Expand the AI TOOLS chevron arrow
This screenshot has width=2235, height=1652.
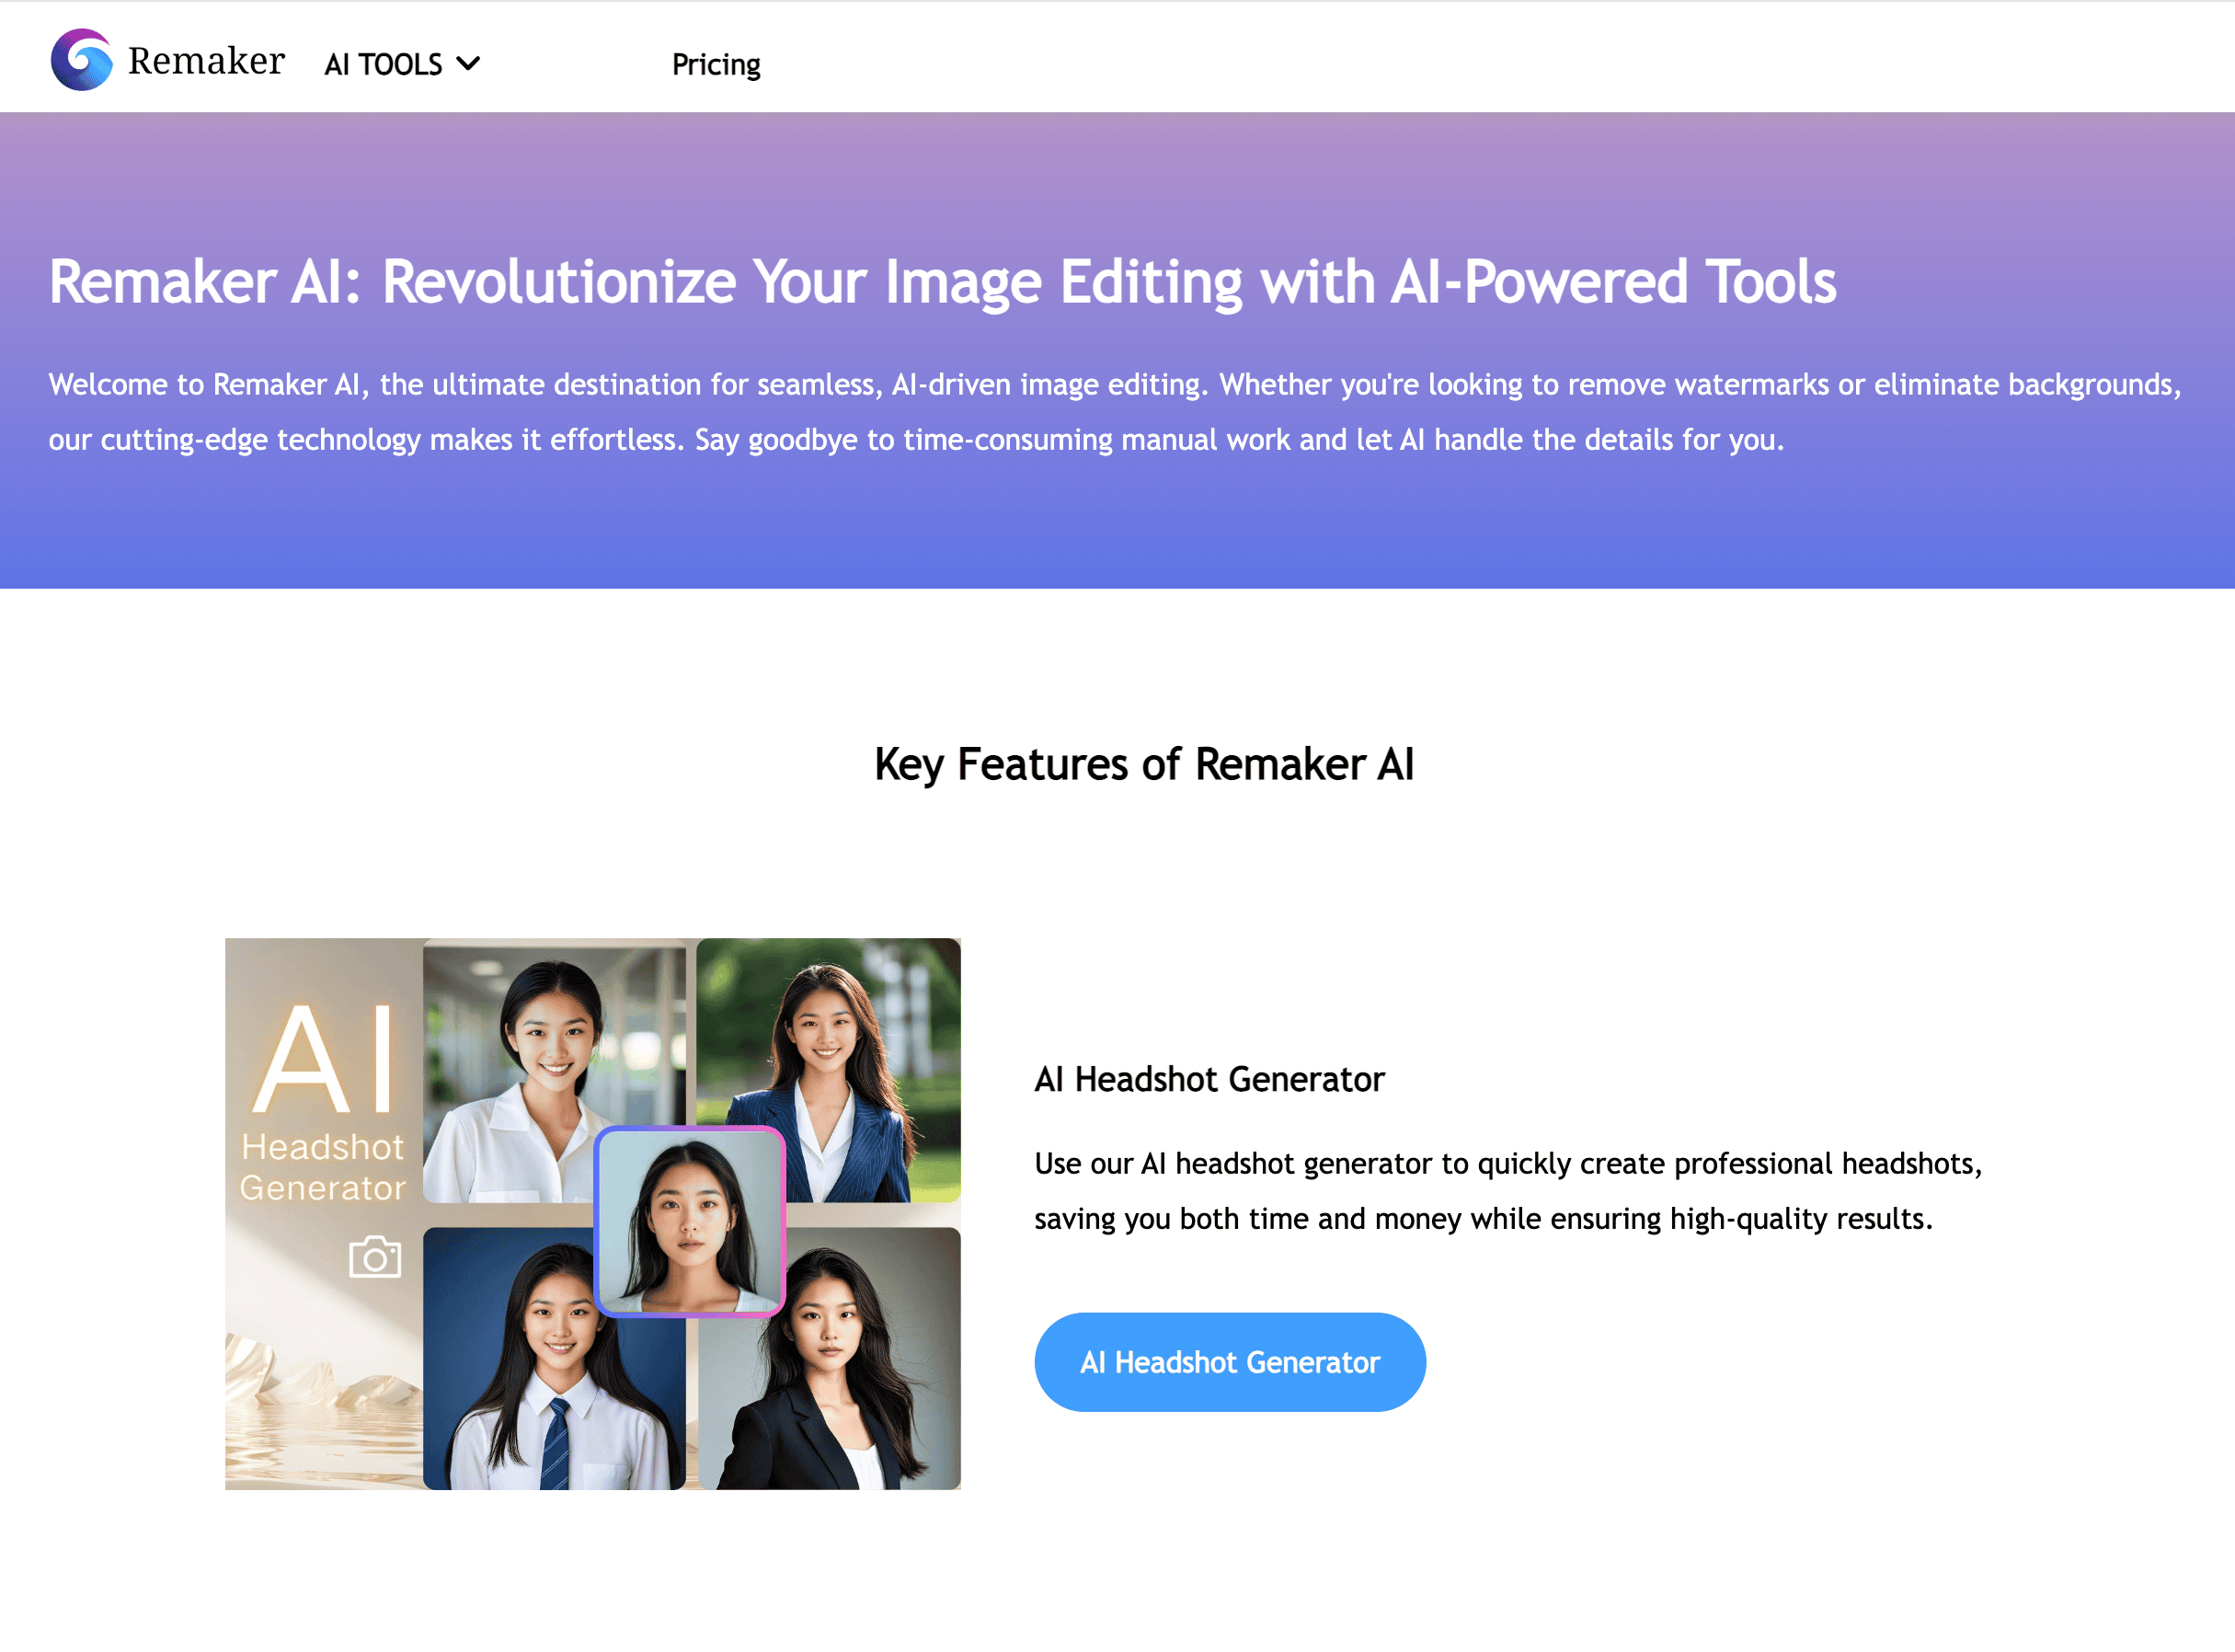(468, 64)
